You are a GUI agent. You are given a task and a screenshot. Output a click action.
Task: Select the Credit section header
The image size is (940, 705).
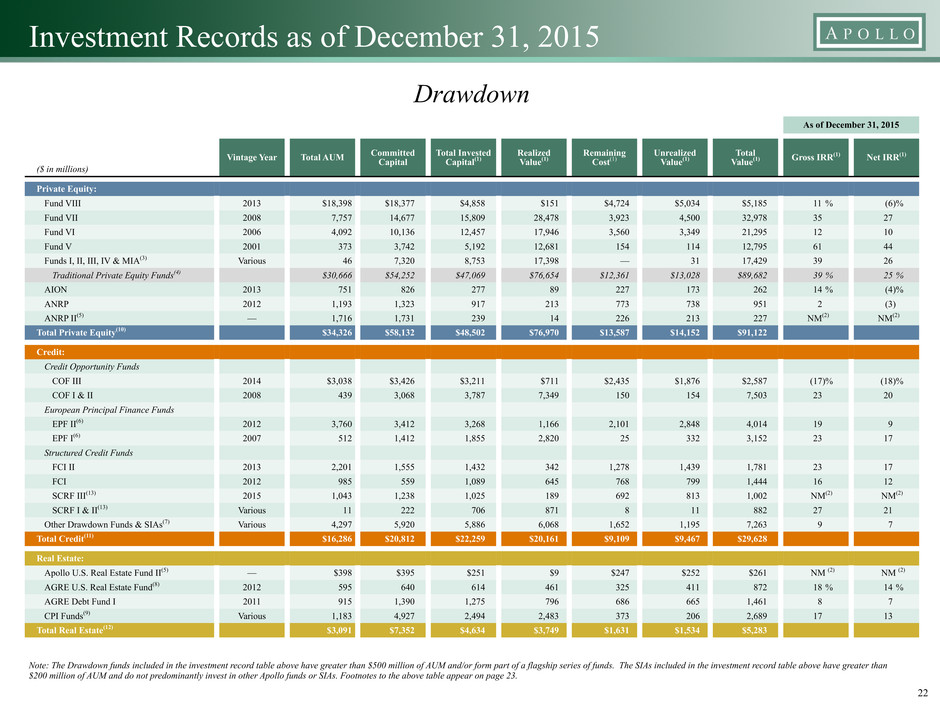coord(471,352)
